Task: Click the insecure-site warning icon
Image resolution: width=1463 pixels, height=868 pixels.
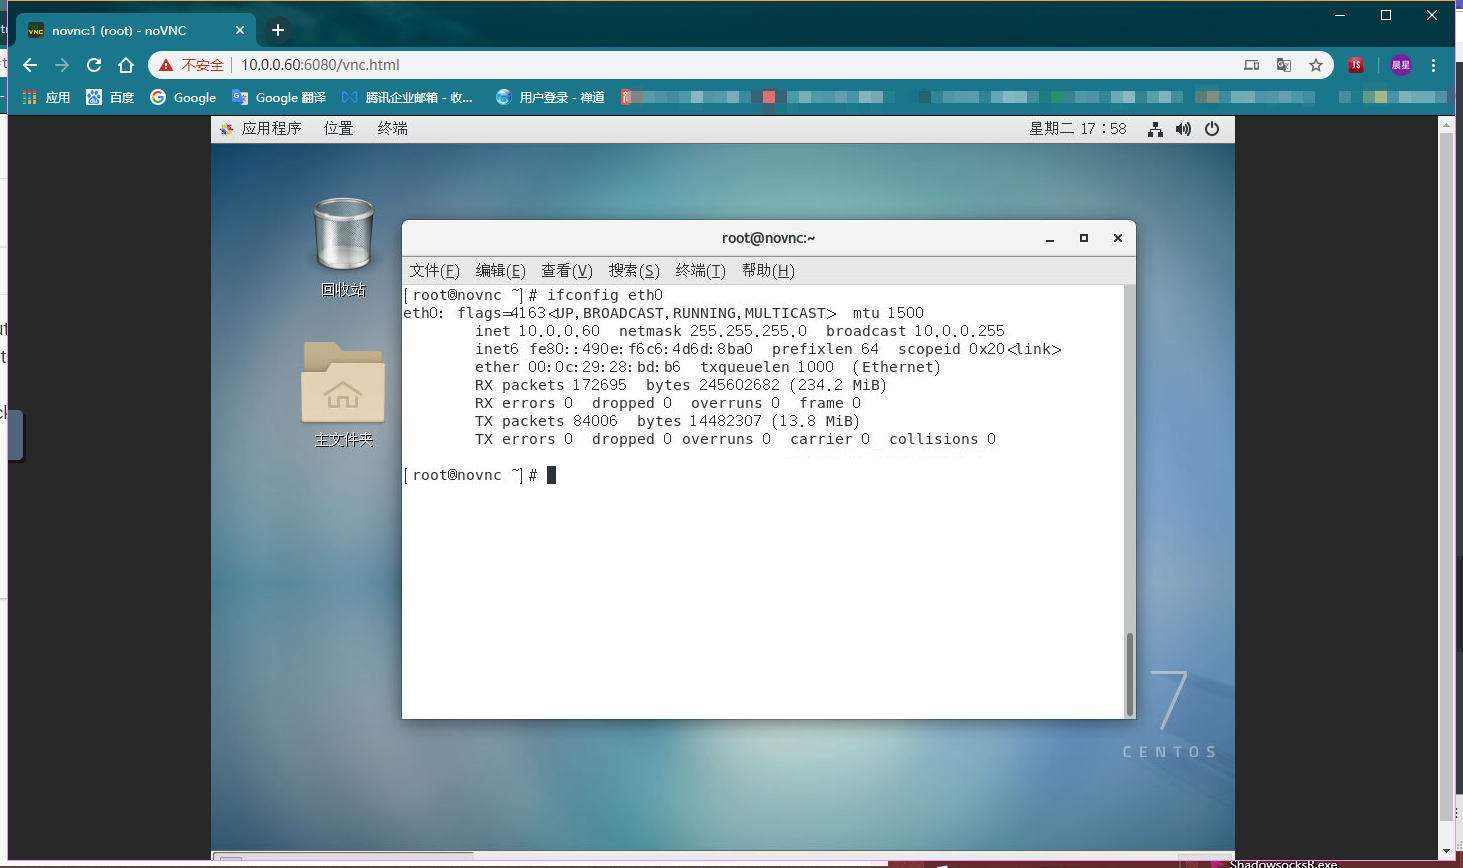Action: 166,65
